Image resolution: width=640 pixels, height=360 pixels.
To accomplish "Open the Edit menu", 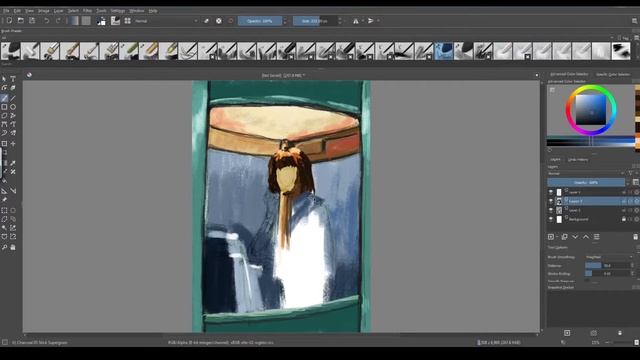I will tap(17, 11).
